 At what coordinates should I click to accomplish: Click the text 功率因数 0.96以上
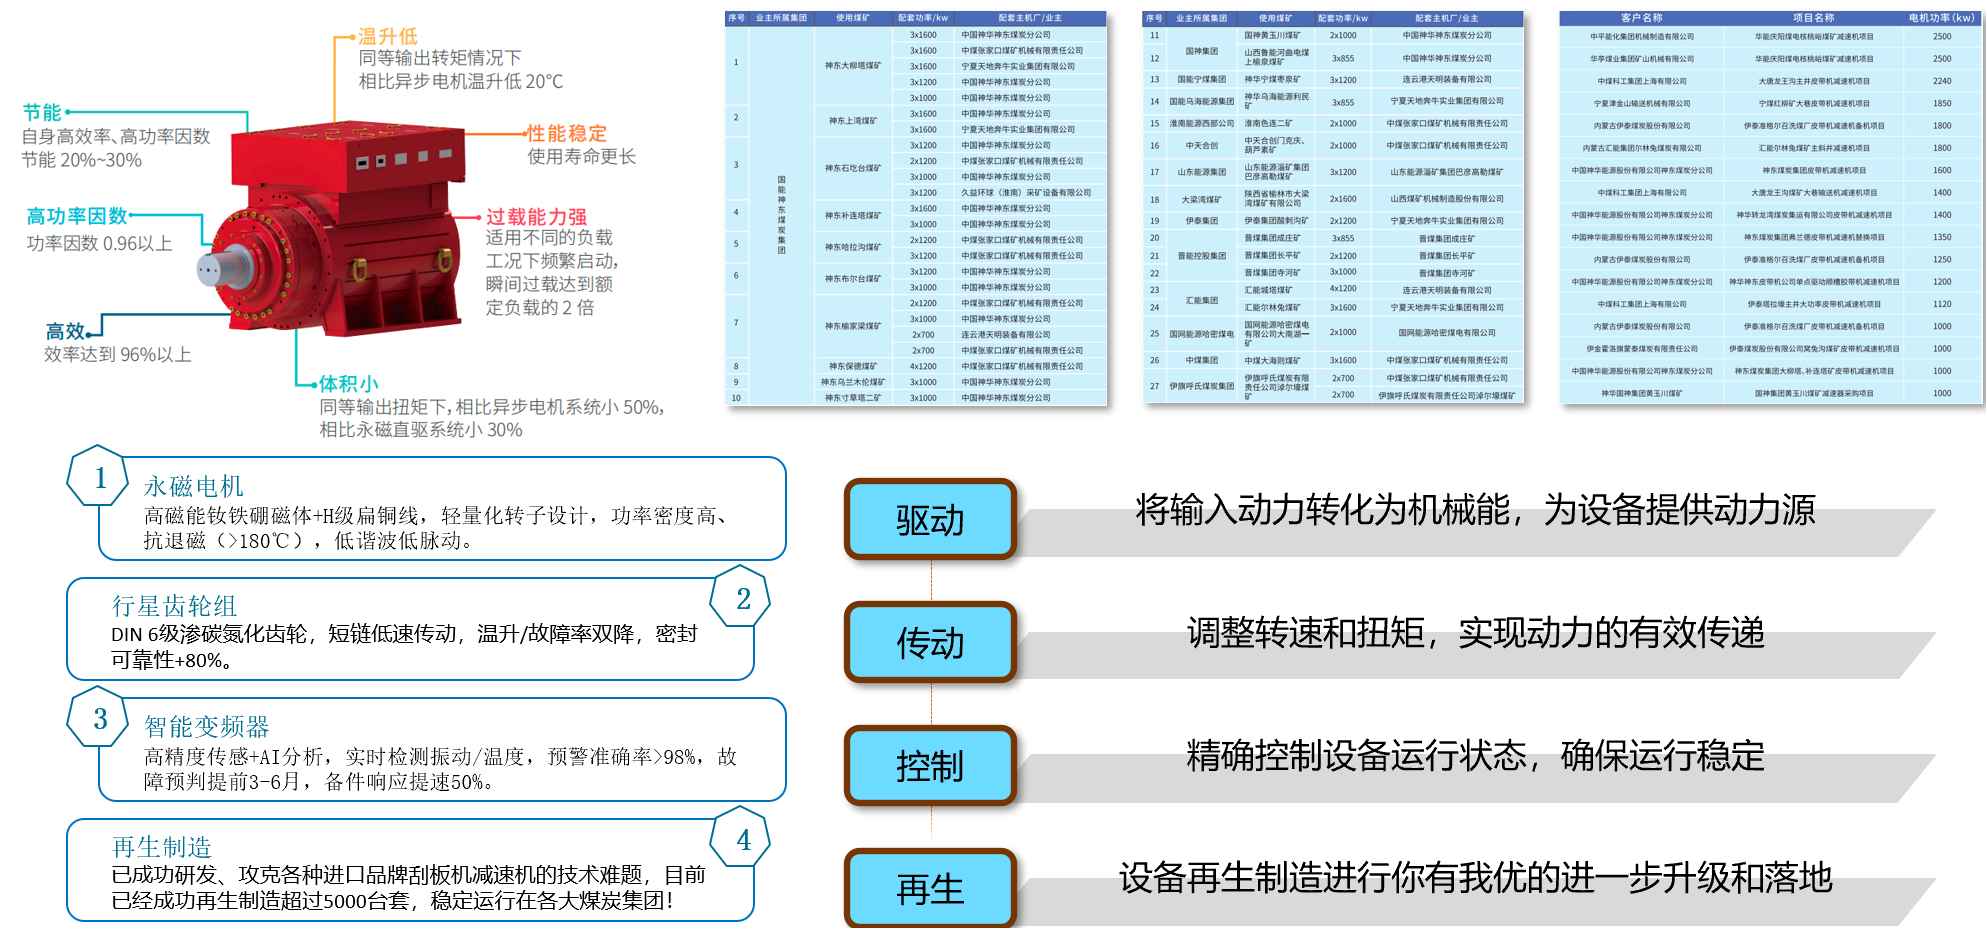(x=99, y=243)
